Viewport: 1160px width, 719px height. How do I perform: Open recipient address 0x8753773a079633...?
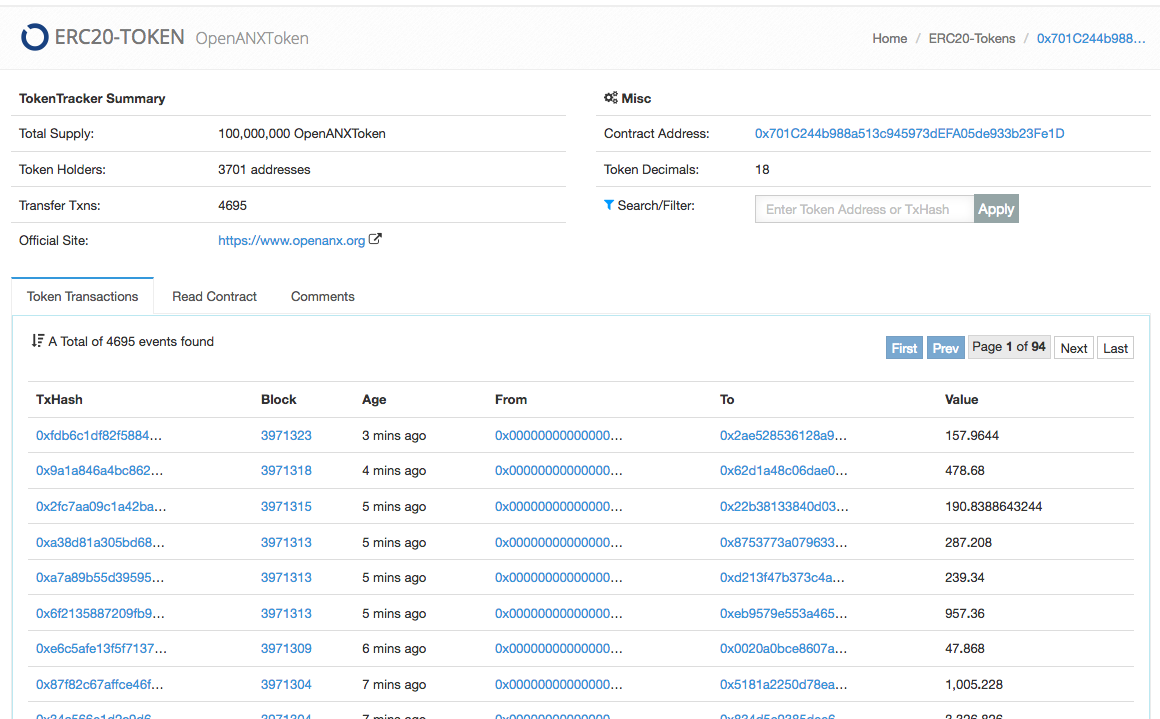coord(783,542)
